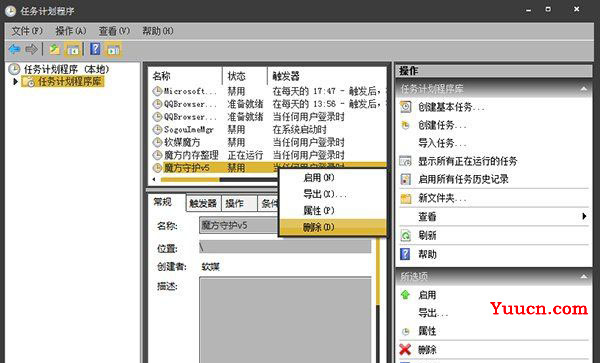Click the back arrow toolbar icon

(x=15, y=49)
